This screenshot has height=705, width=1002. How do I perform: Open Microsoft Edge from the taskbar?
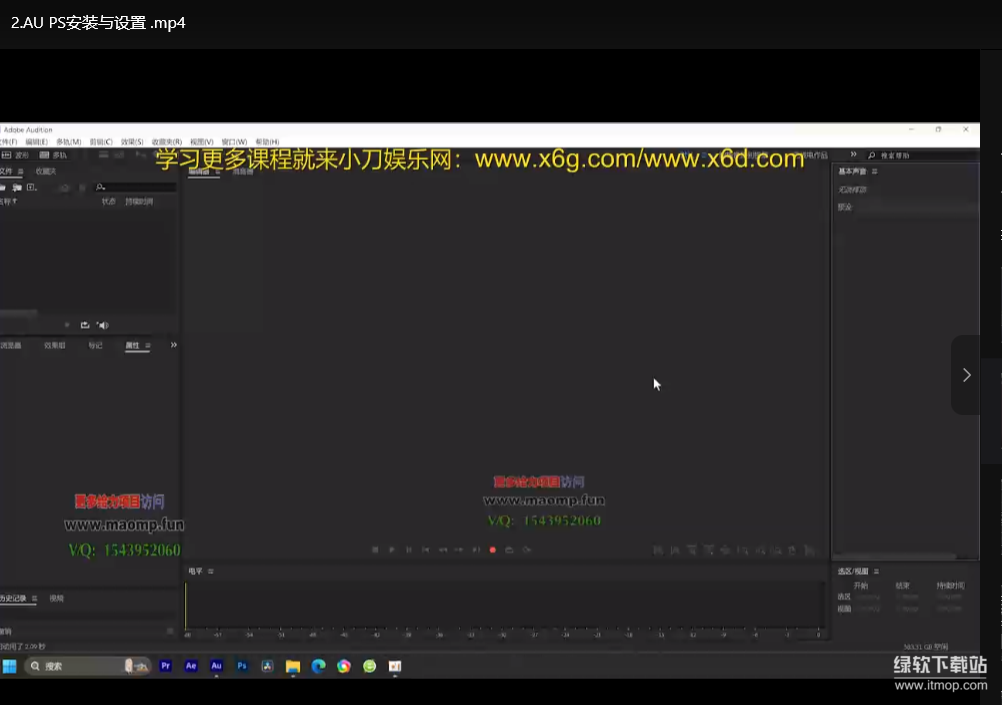point(318,666)
